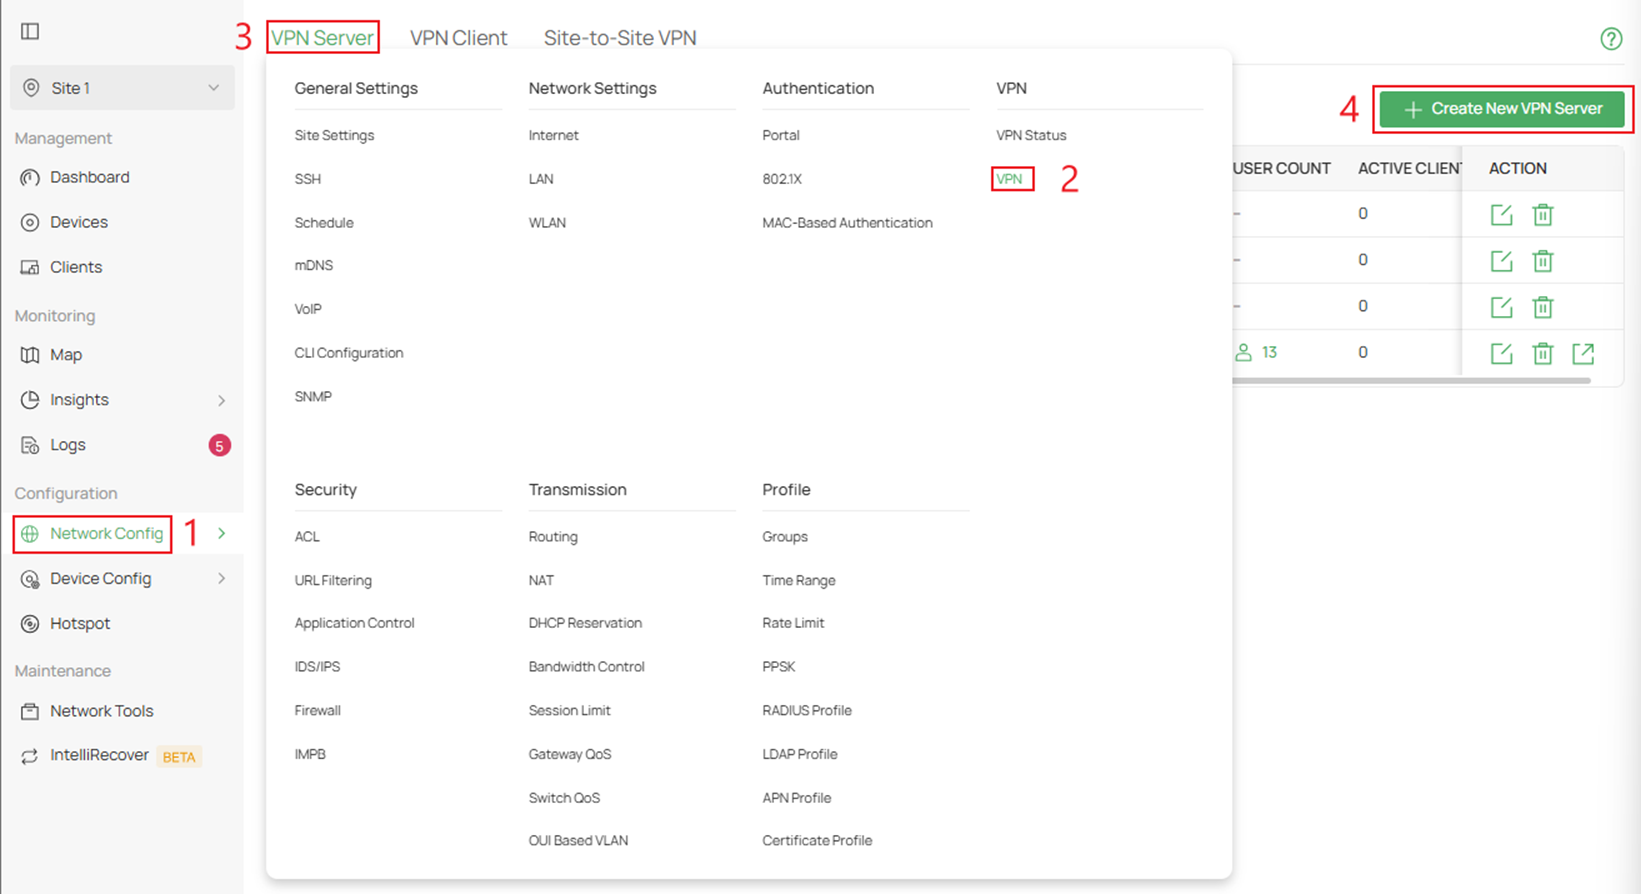This screenshot has height=894, width=1641.
Task: Open the IDS/IPS security entry
Action: point(317,667)
